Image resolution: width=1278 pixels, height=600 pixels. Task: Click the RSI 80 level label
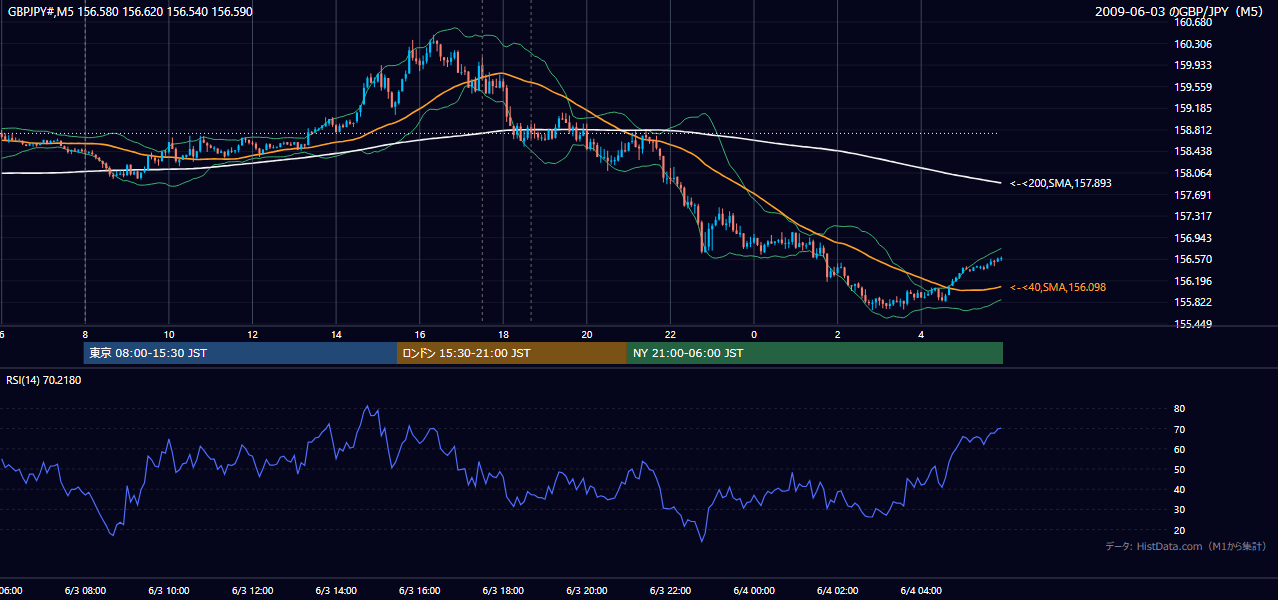click(1179, 409)
